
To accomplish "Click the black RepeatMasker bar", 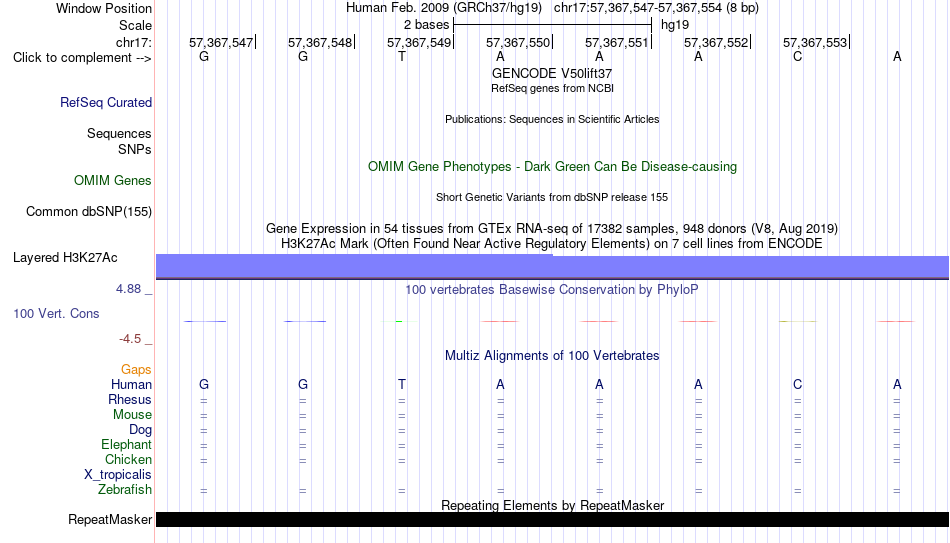I will tap(552, 519).
